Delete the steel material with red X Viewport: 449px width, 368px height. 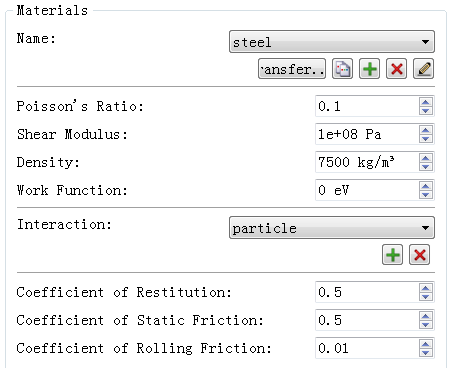tap(396, 69)
